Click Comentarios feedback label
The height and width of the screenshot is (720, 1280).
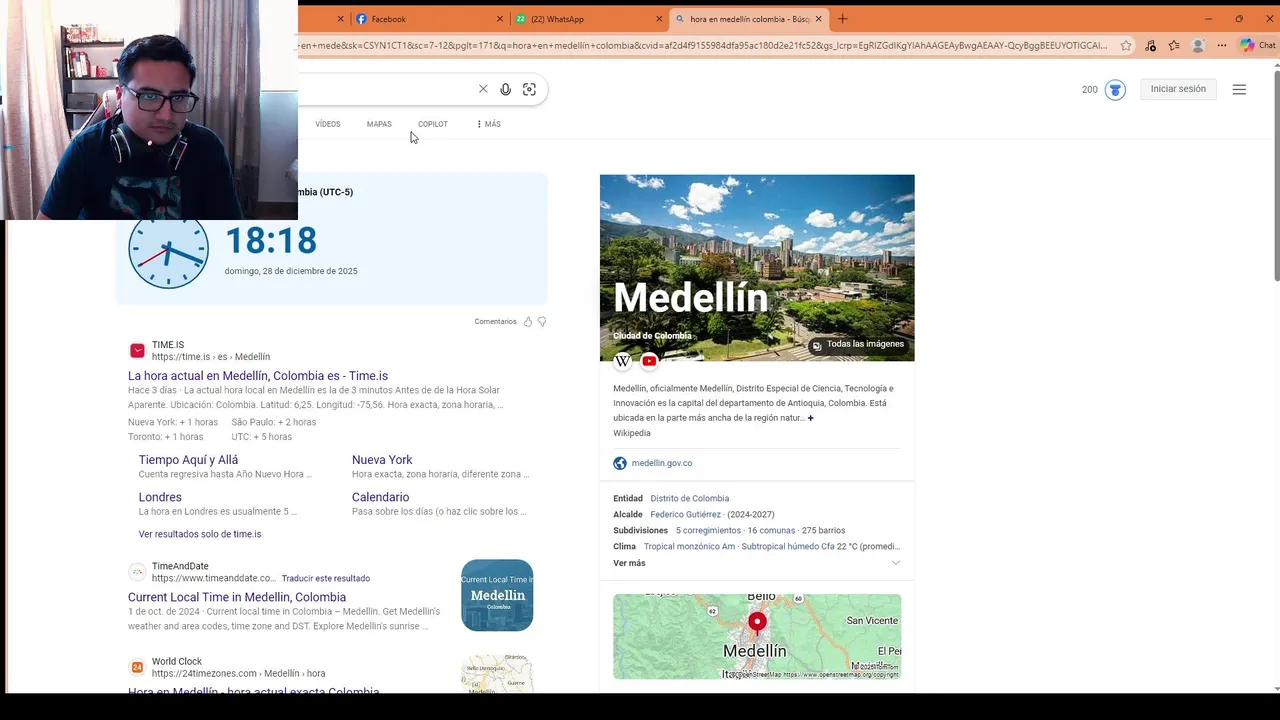click(x=495, y=321)
